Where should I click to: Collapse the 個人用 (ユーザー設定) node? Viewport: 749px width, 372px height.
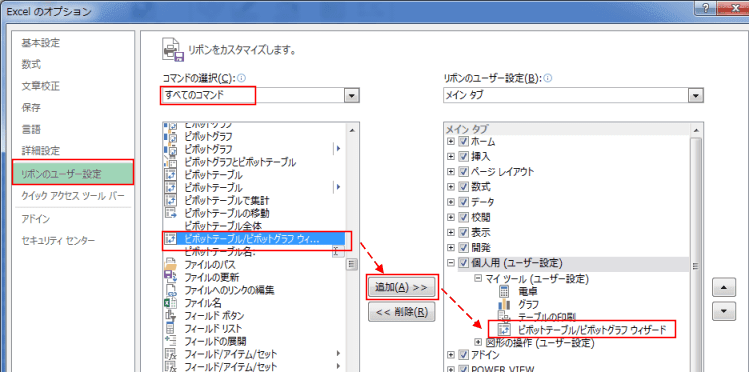tap(450, 263)
